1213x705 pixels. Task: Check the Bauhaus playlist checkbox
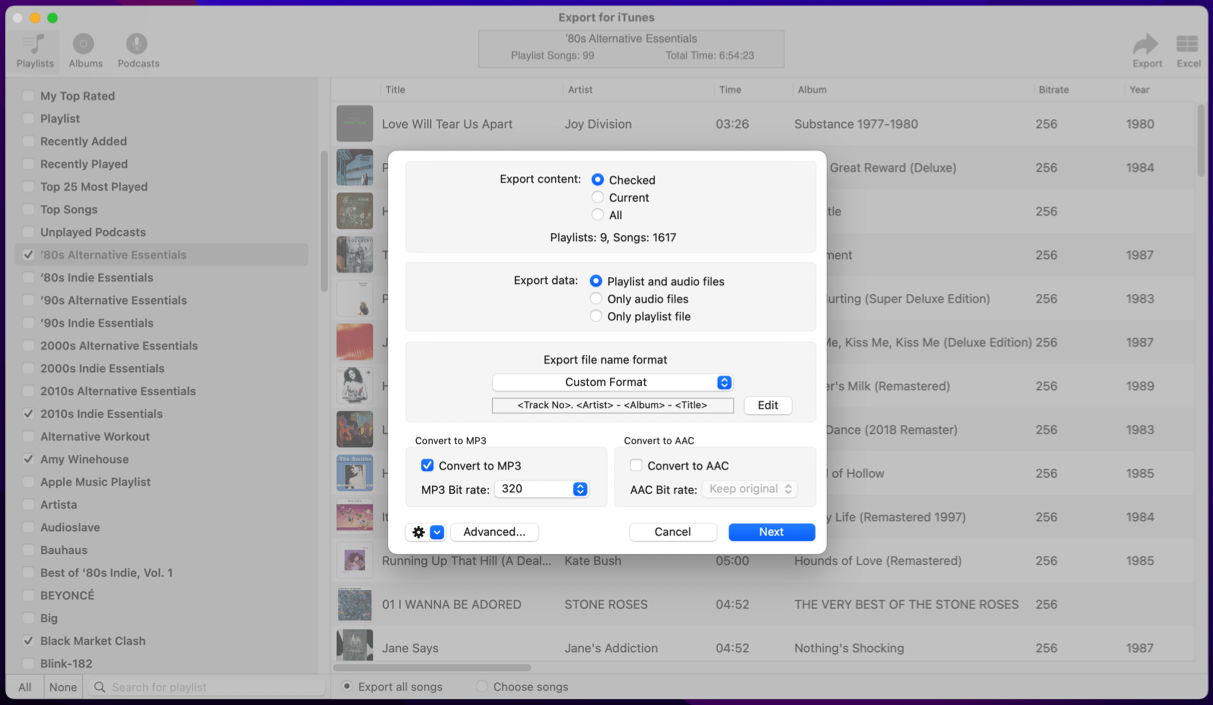(x=28, y=550)
